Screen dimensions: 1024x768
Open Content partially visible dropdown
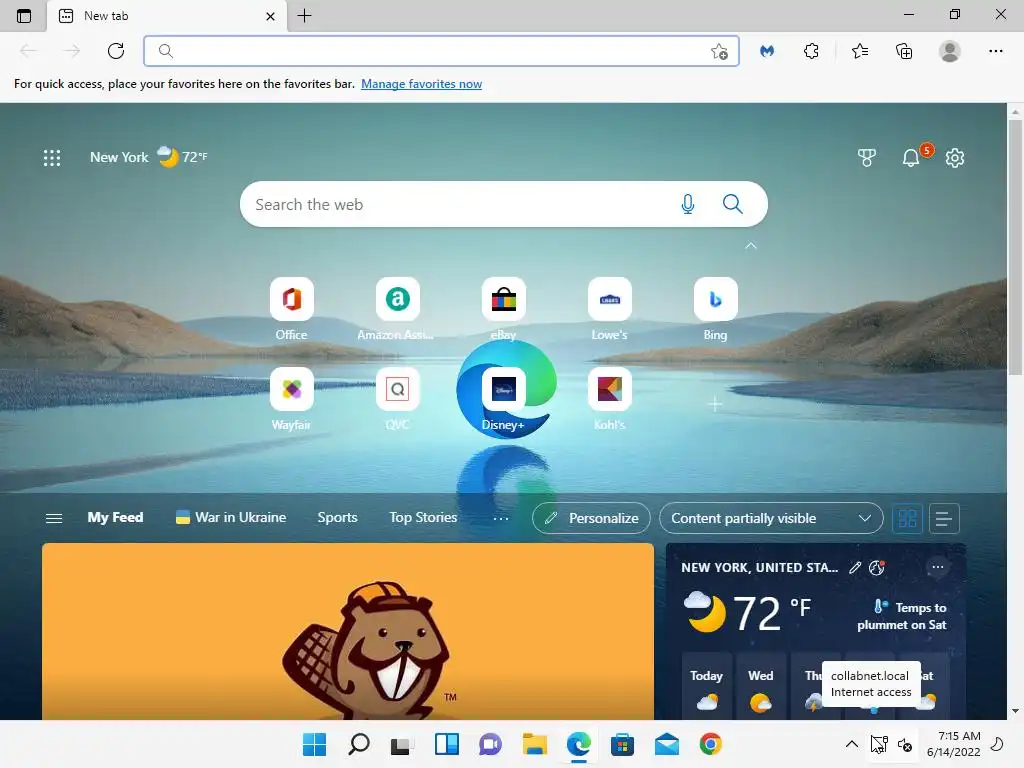[771, 518]
